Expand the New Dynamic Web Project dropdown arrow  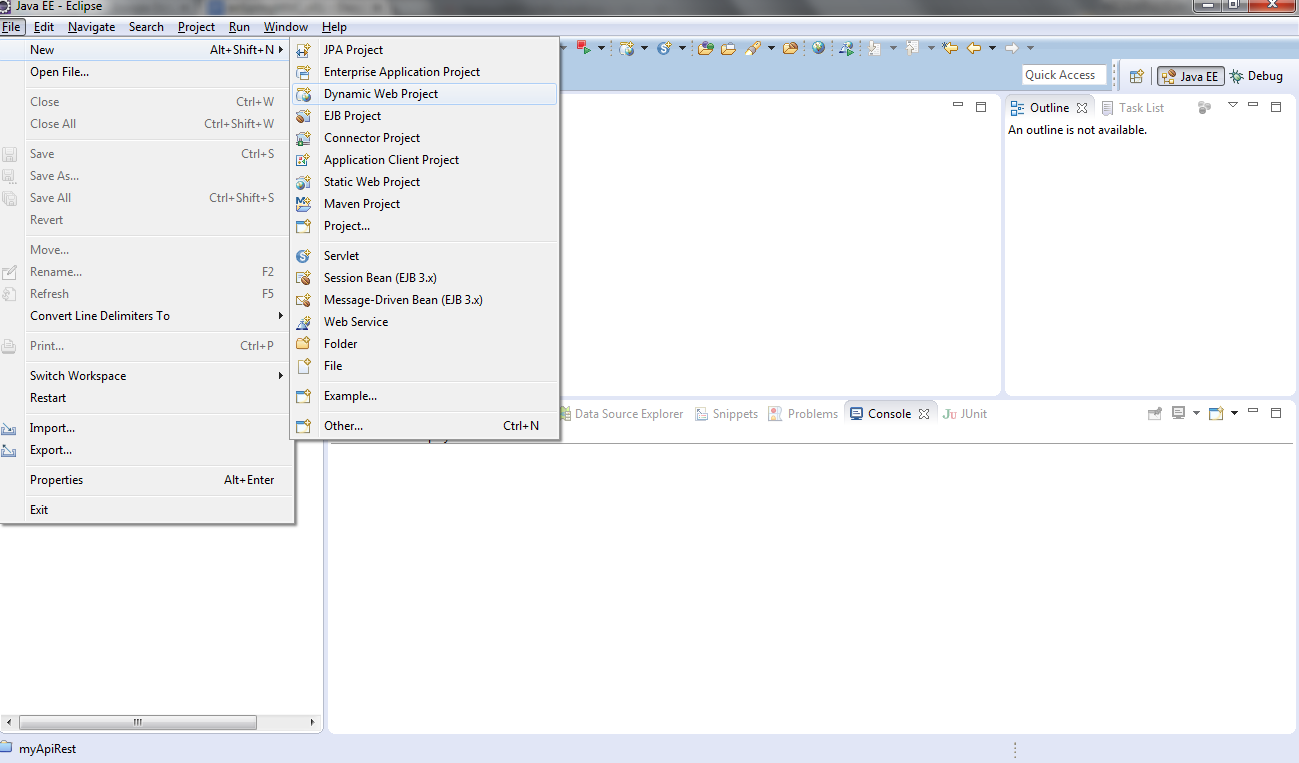[644, 48]
